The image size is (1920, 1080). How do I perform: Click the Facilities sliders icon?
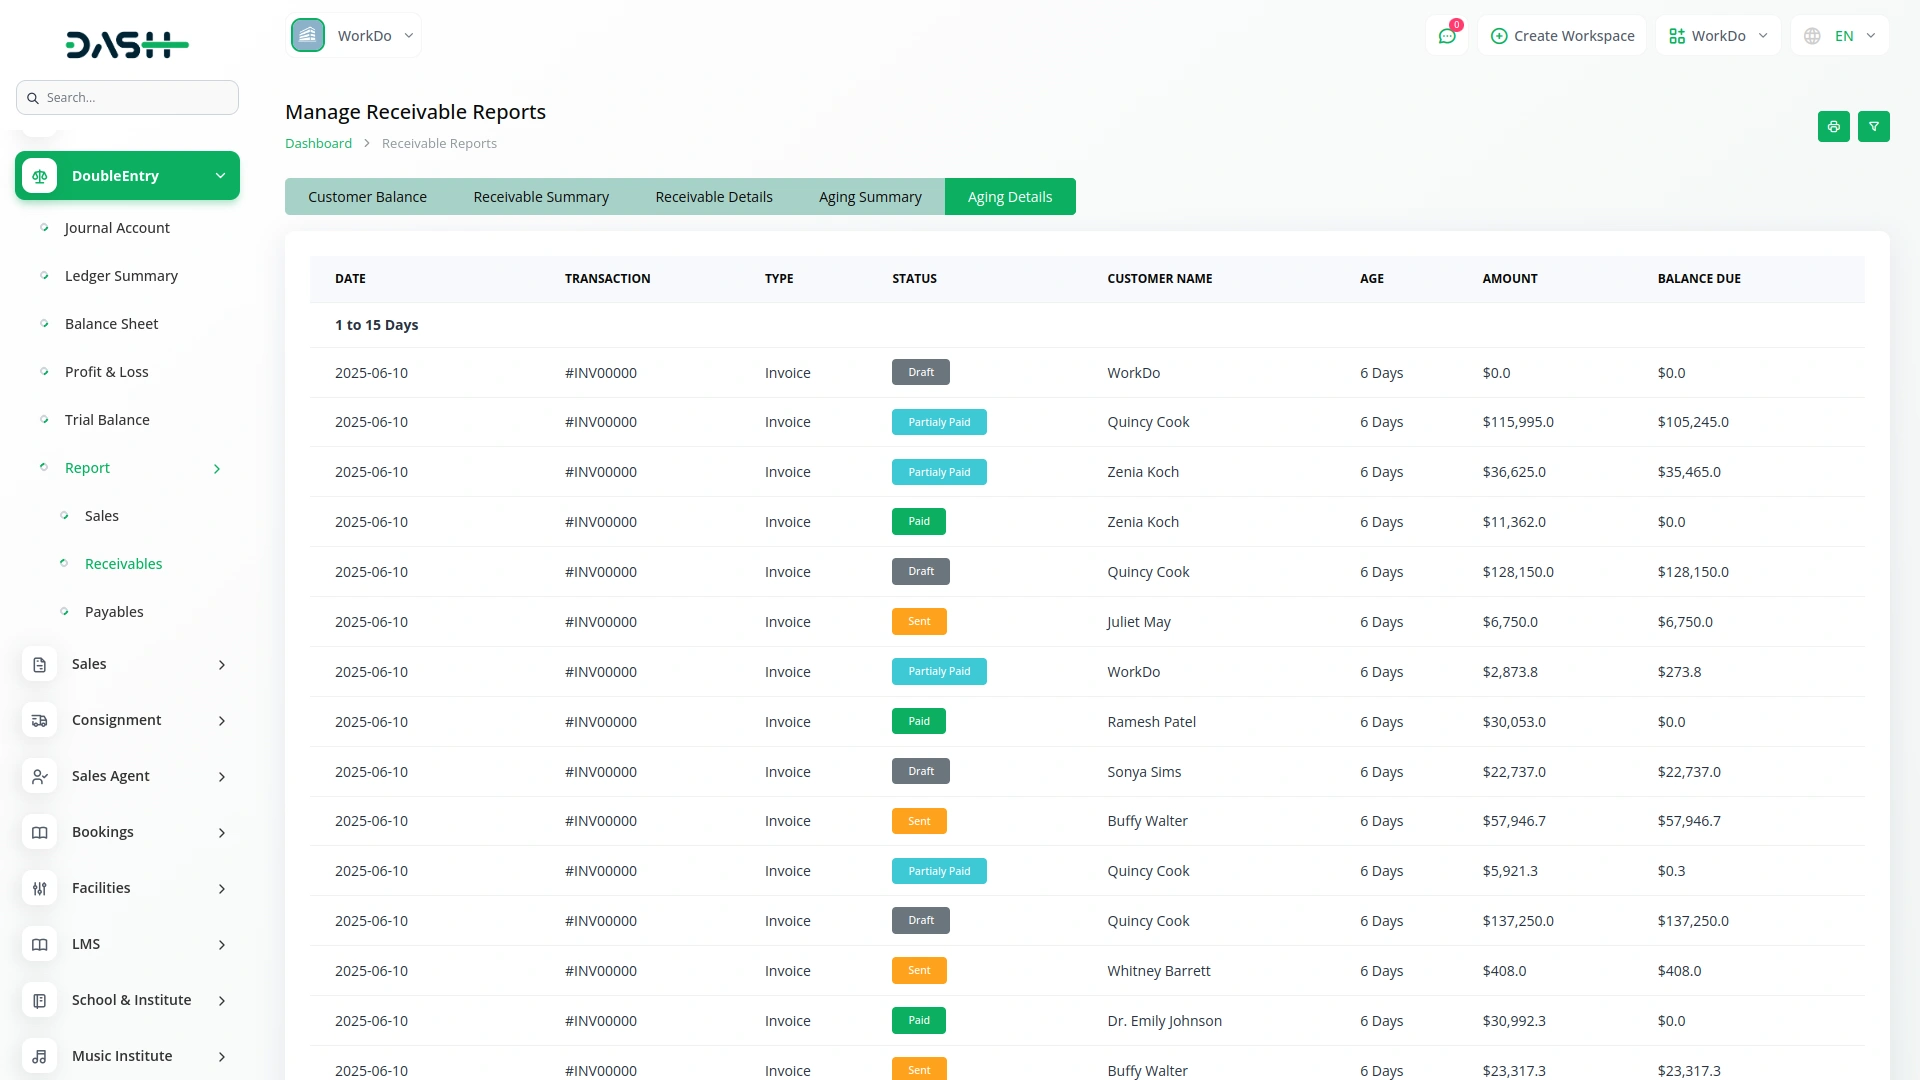[x=39, y=888]
